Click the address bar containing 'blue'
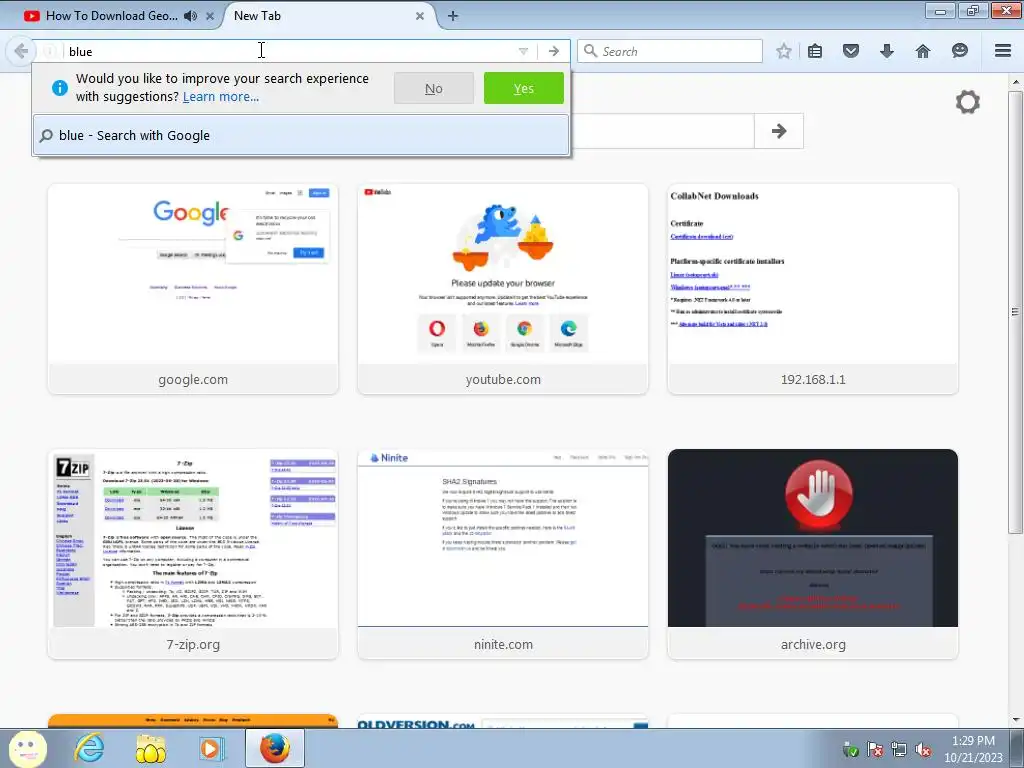The height and width of the screenshot is (768, 1024). (287, 51)
